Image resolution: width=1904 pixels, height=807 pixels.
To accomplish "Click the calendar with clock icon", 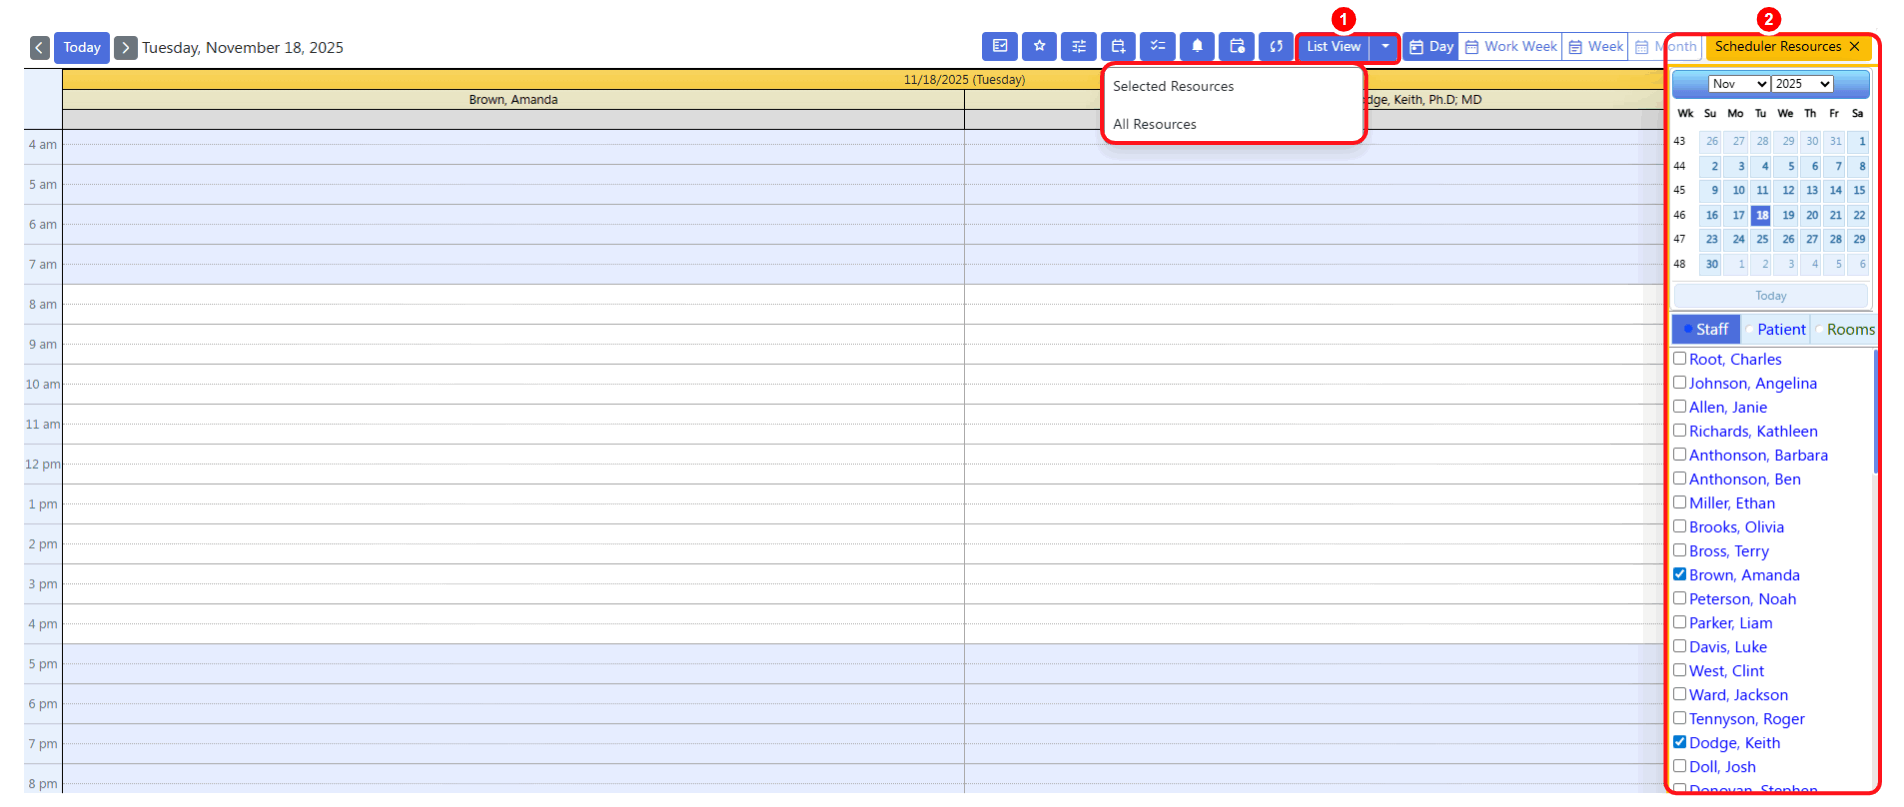I will 1237,46.
